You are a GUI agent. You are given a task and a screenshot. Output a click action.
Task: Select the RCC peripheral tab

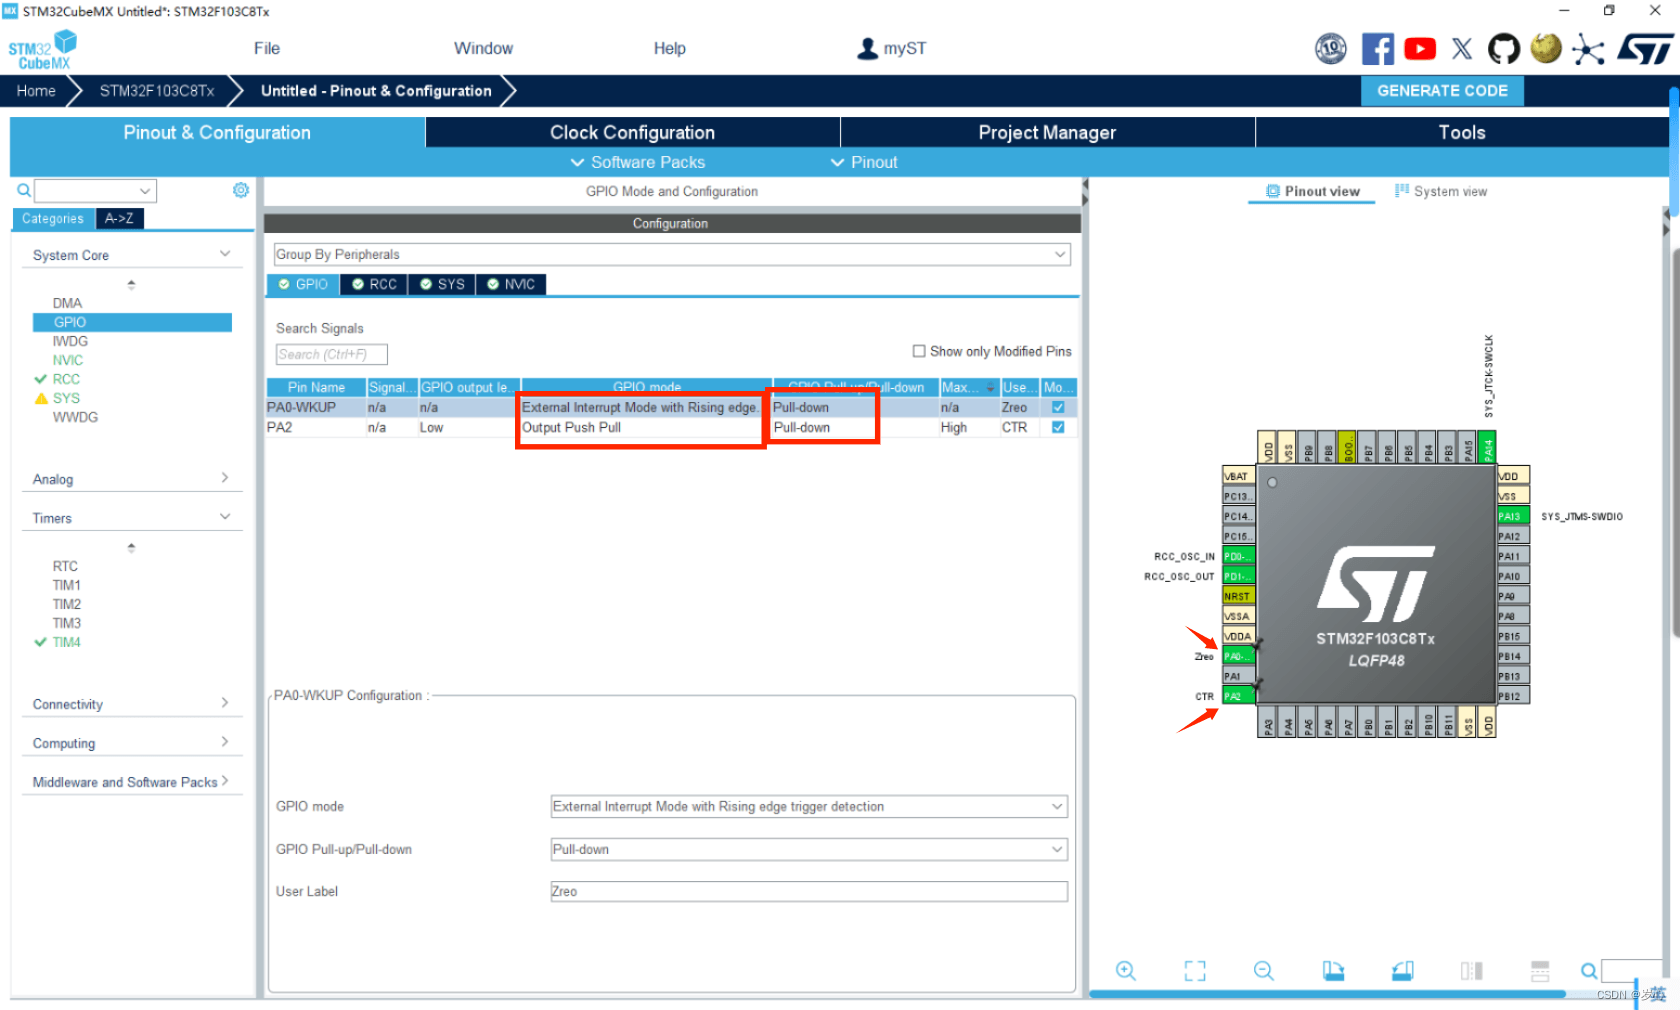click(374, 284)
